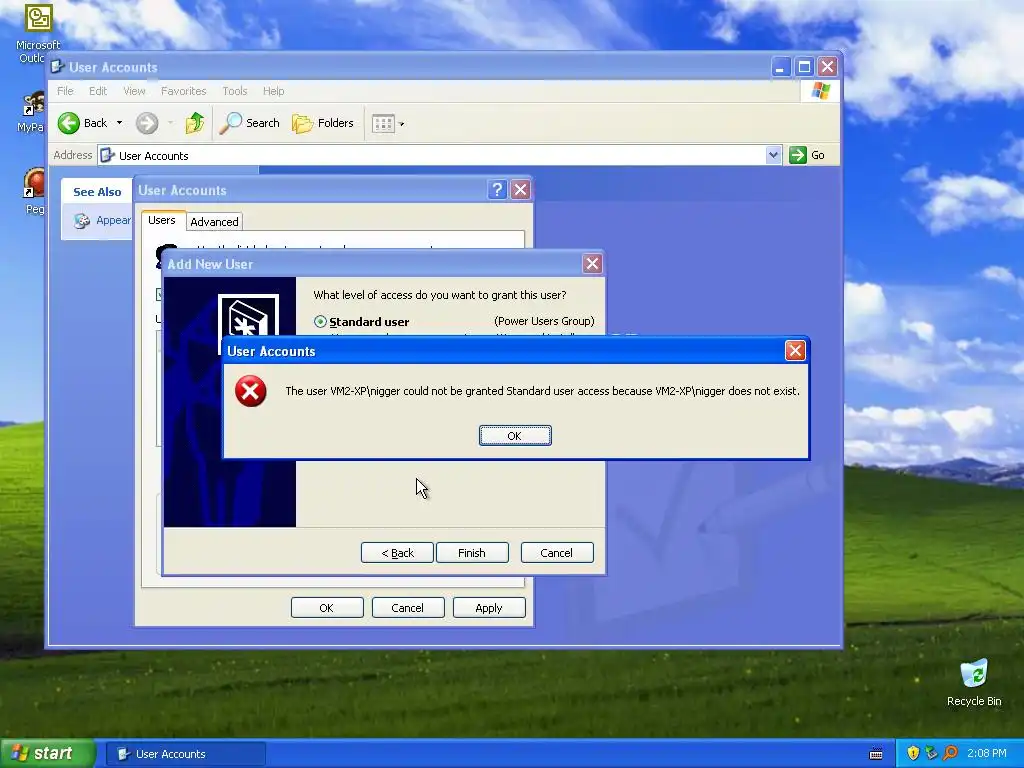Click the See Also panel header
This screenshot has height=768, width=1024.
97,191
